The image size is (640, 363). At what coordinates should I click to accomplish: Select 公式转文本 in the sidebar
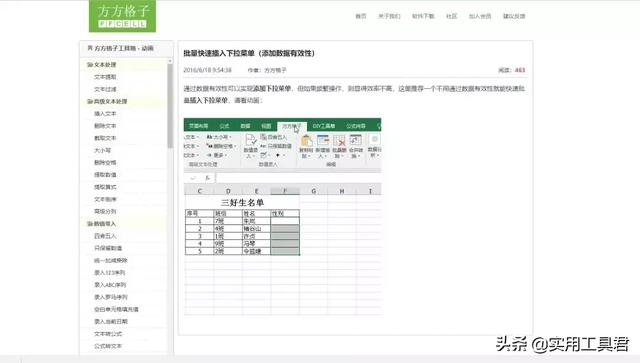point(108,346)
